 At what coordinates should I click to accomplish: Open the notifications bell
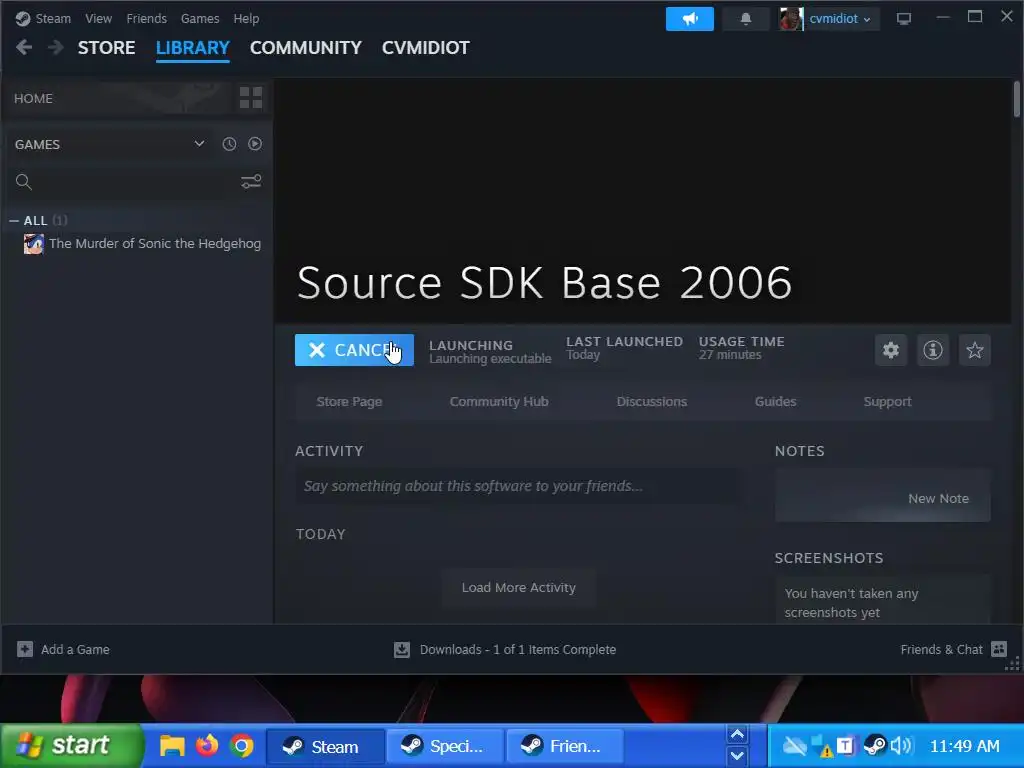pos(745,19)
